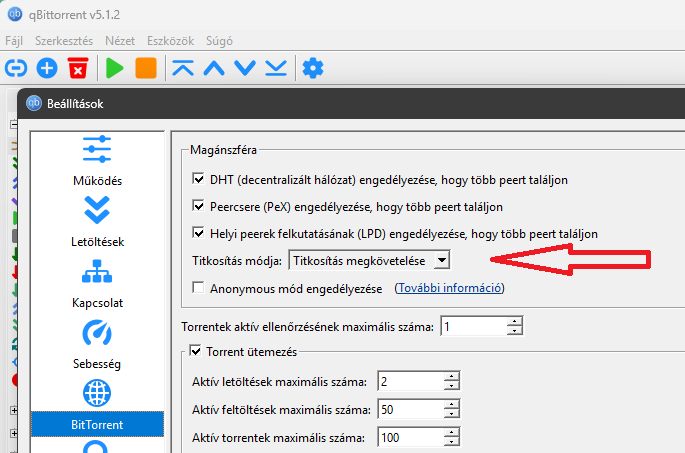Viewport: 685px width, 453px height.
Task: Select the Kapcsolat settings category
Action: click(x=97, y=284)
